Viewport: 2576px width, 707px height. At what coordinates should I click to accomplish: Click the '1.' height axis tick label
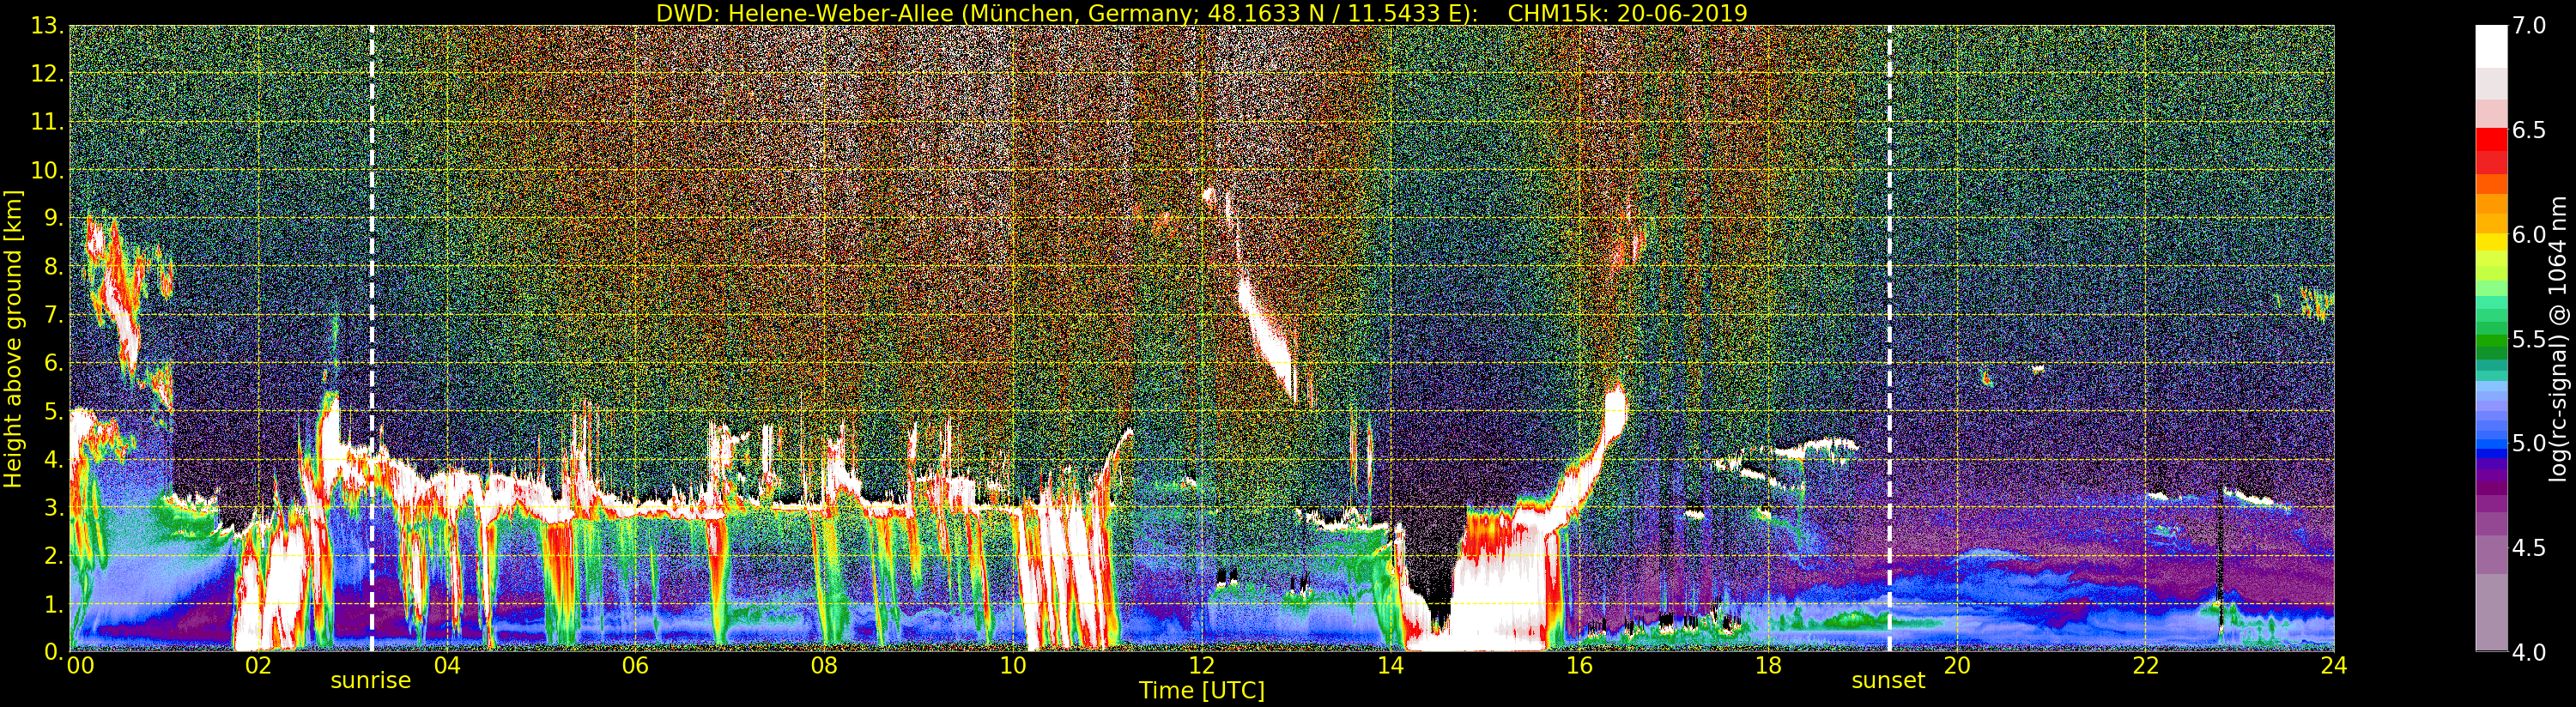pos(53,603)
